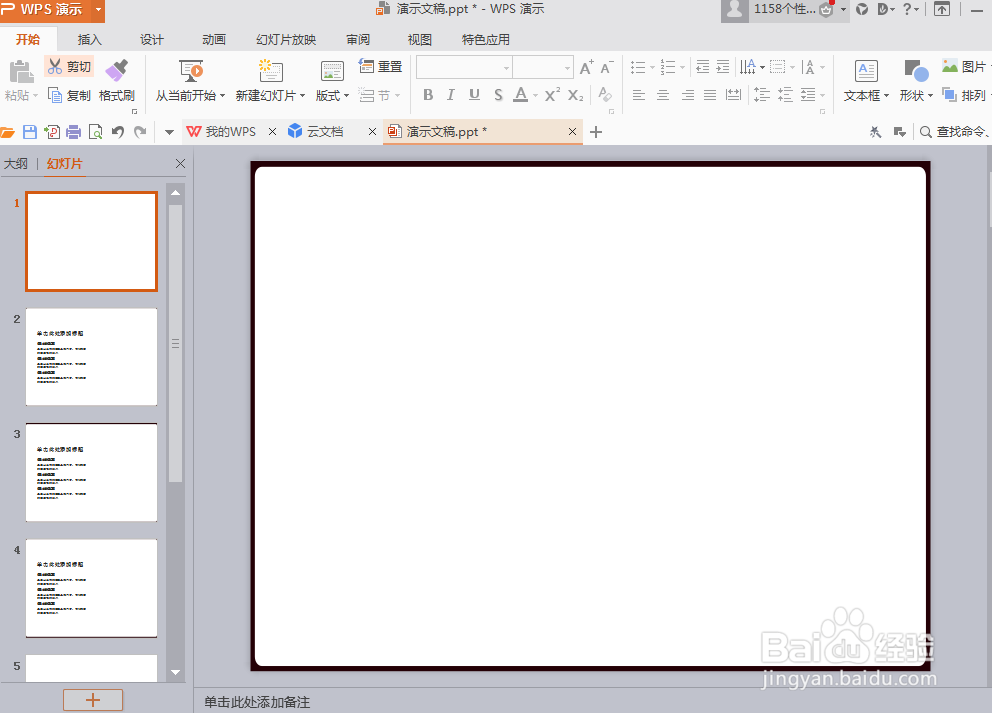
Task: Insert a Picture (图片)
Action: 964,66
